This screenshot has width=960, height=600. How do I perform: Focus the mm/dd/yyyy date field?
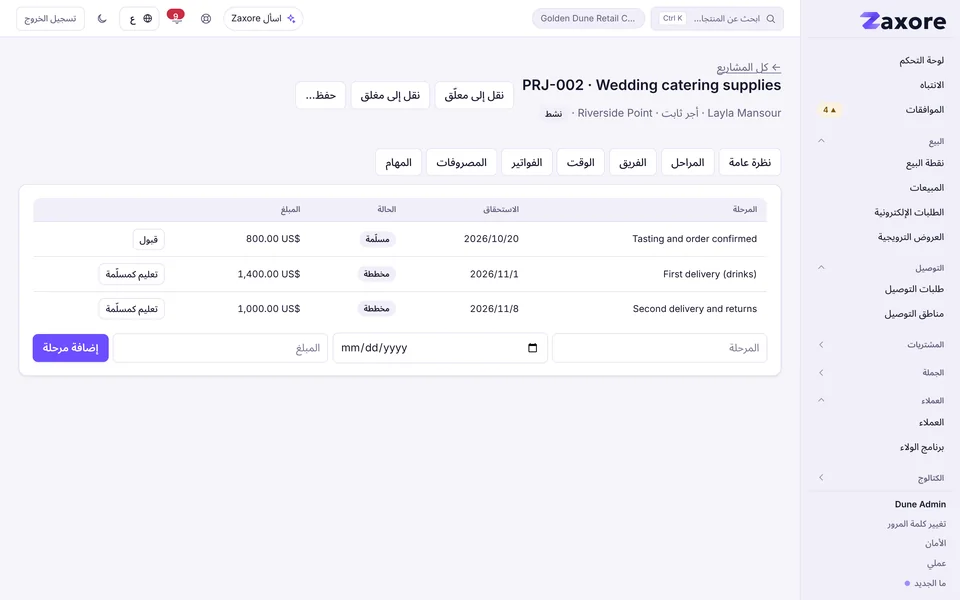(x=440, y=348)
